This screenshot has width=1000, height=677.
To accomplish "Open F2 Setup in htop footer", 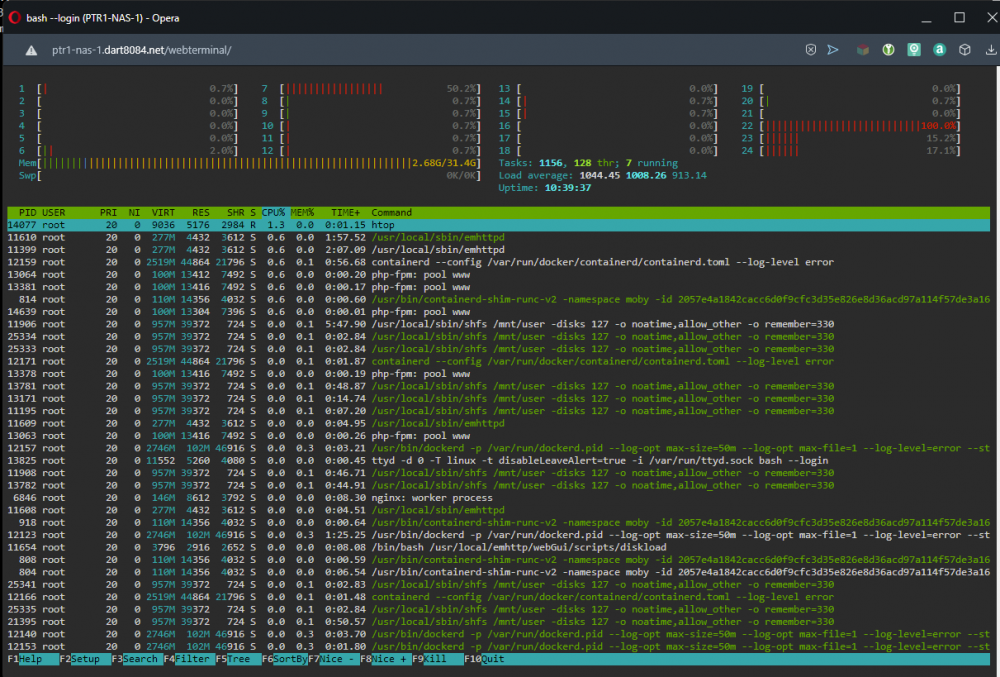I will (x=85, y=659).
